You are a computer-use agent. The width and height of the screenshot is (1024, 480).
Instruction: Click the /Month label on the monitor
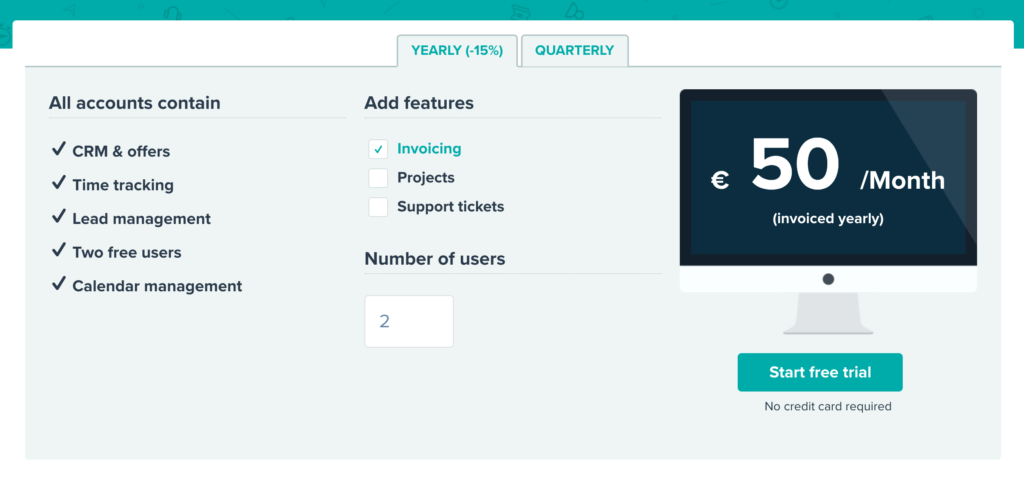(903, 180)
